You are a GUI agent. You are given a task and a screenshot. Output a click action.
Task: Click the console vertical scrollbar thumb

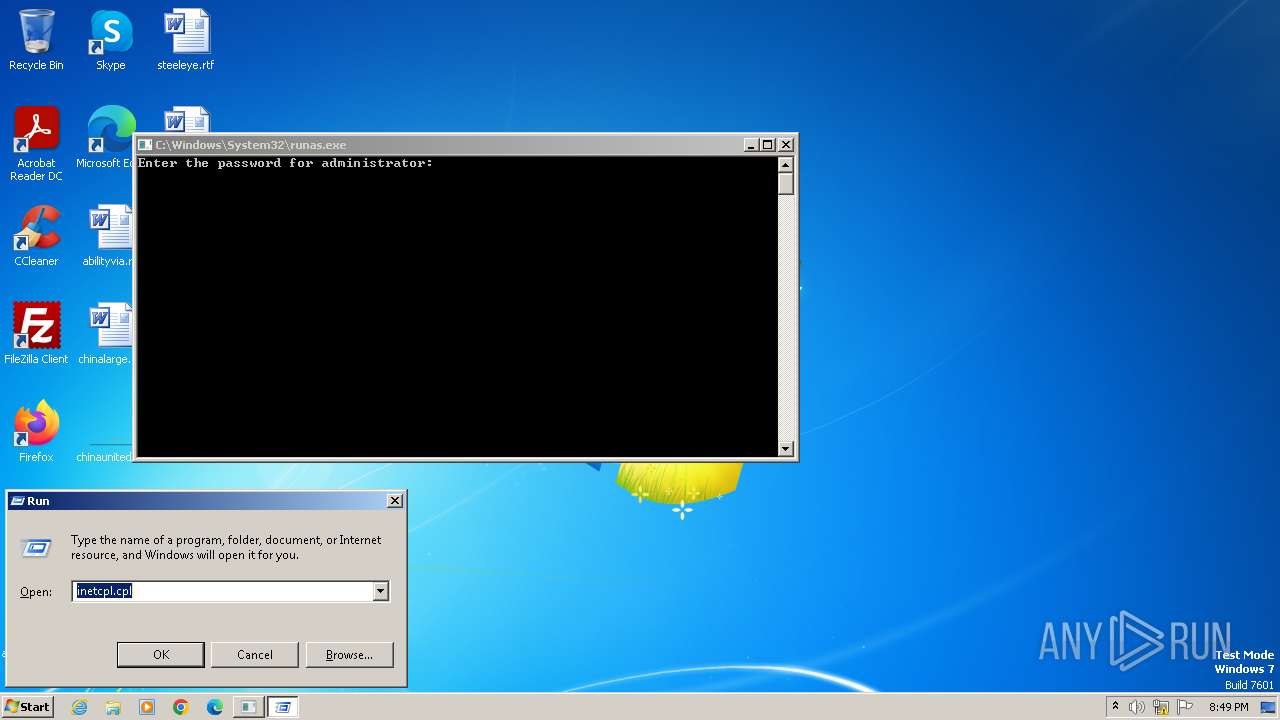786,184
